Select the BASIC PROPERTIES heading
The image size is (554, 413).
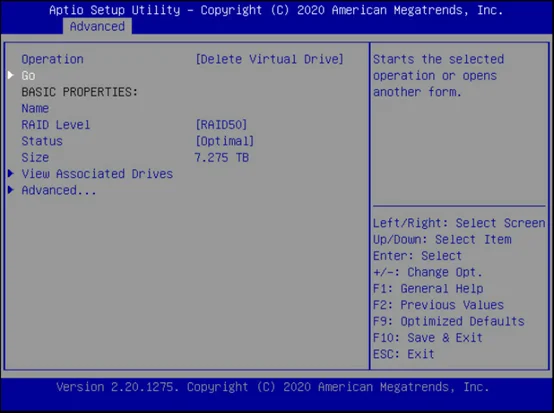point(79,92)
